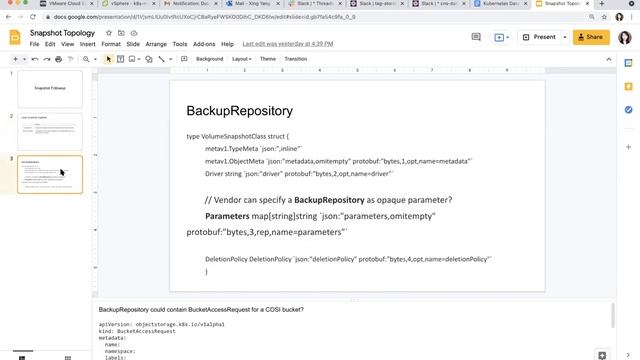640x360 pixels.
Task: Undo the last action
Action: [x=35, y=59]
